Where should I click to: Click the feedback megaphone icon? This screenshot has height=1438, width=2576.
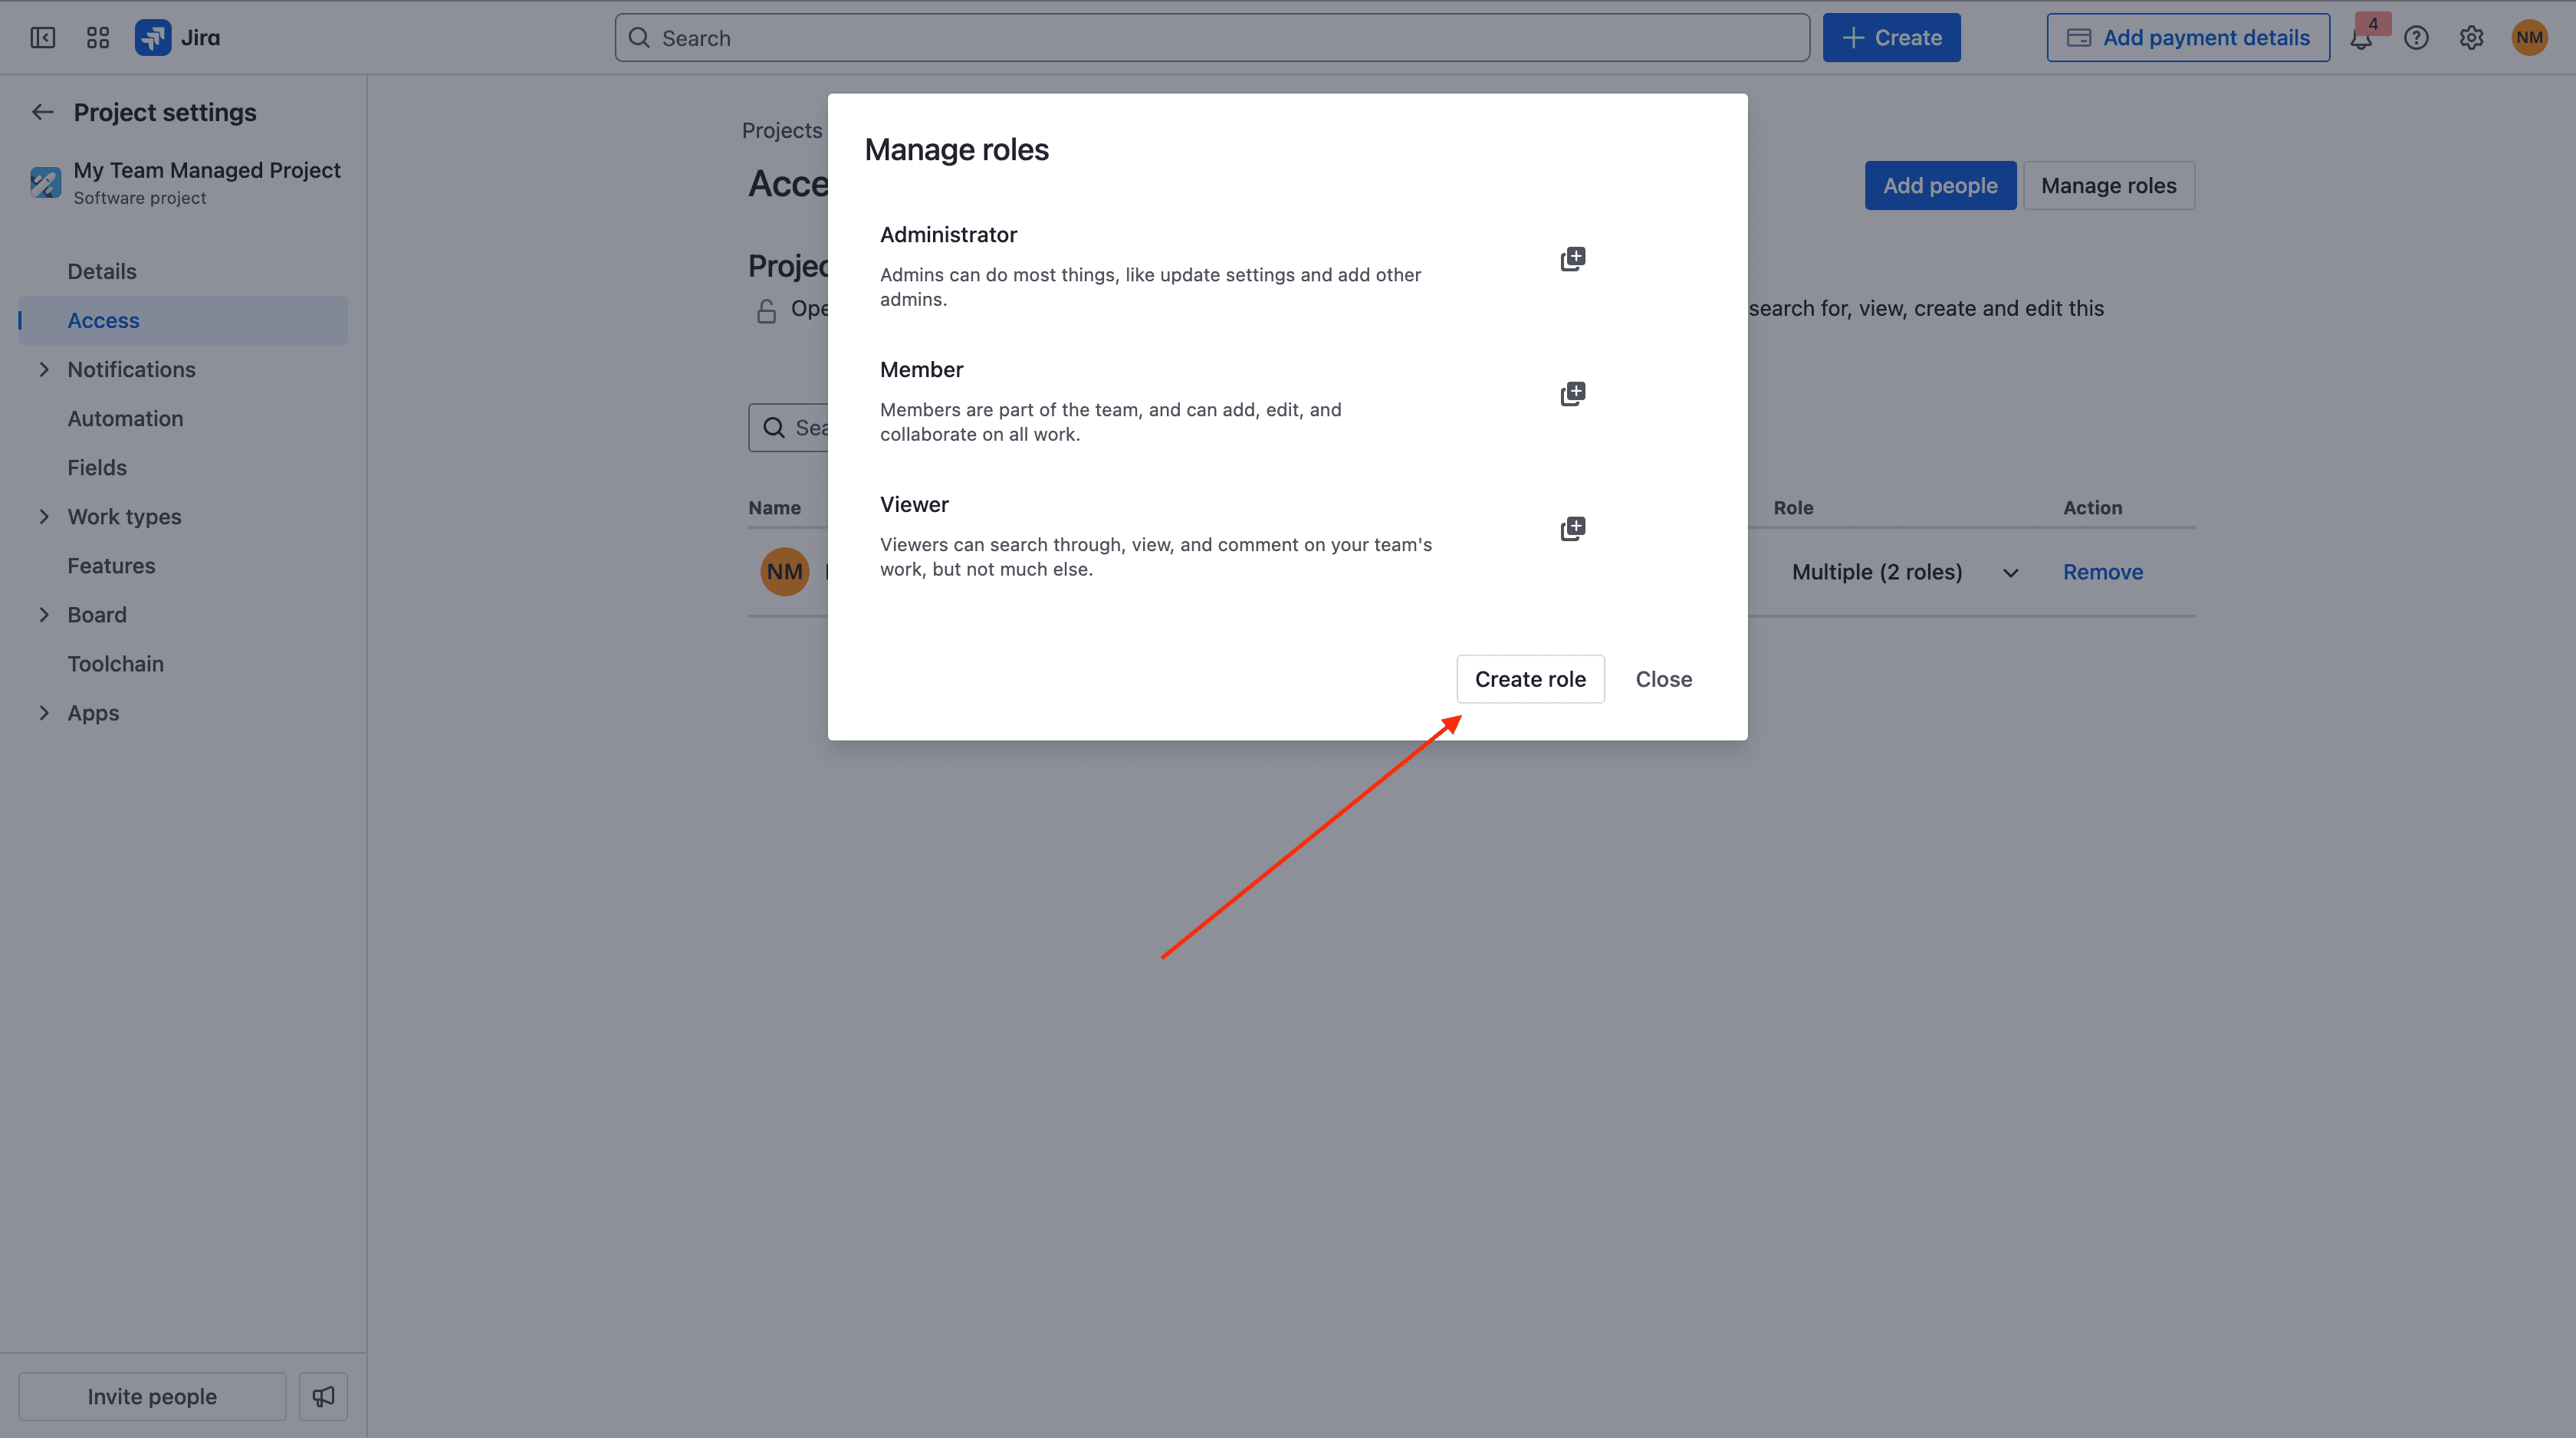323,1396
